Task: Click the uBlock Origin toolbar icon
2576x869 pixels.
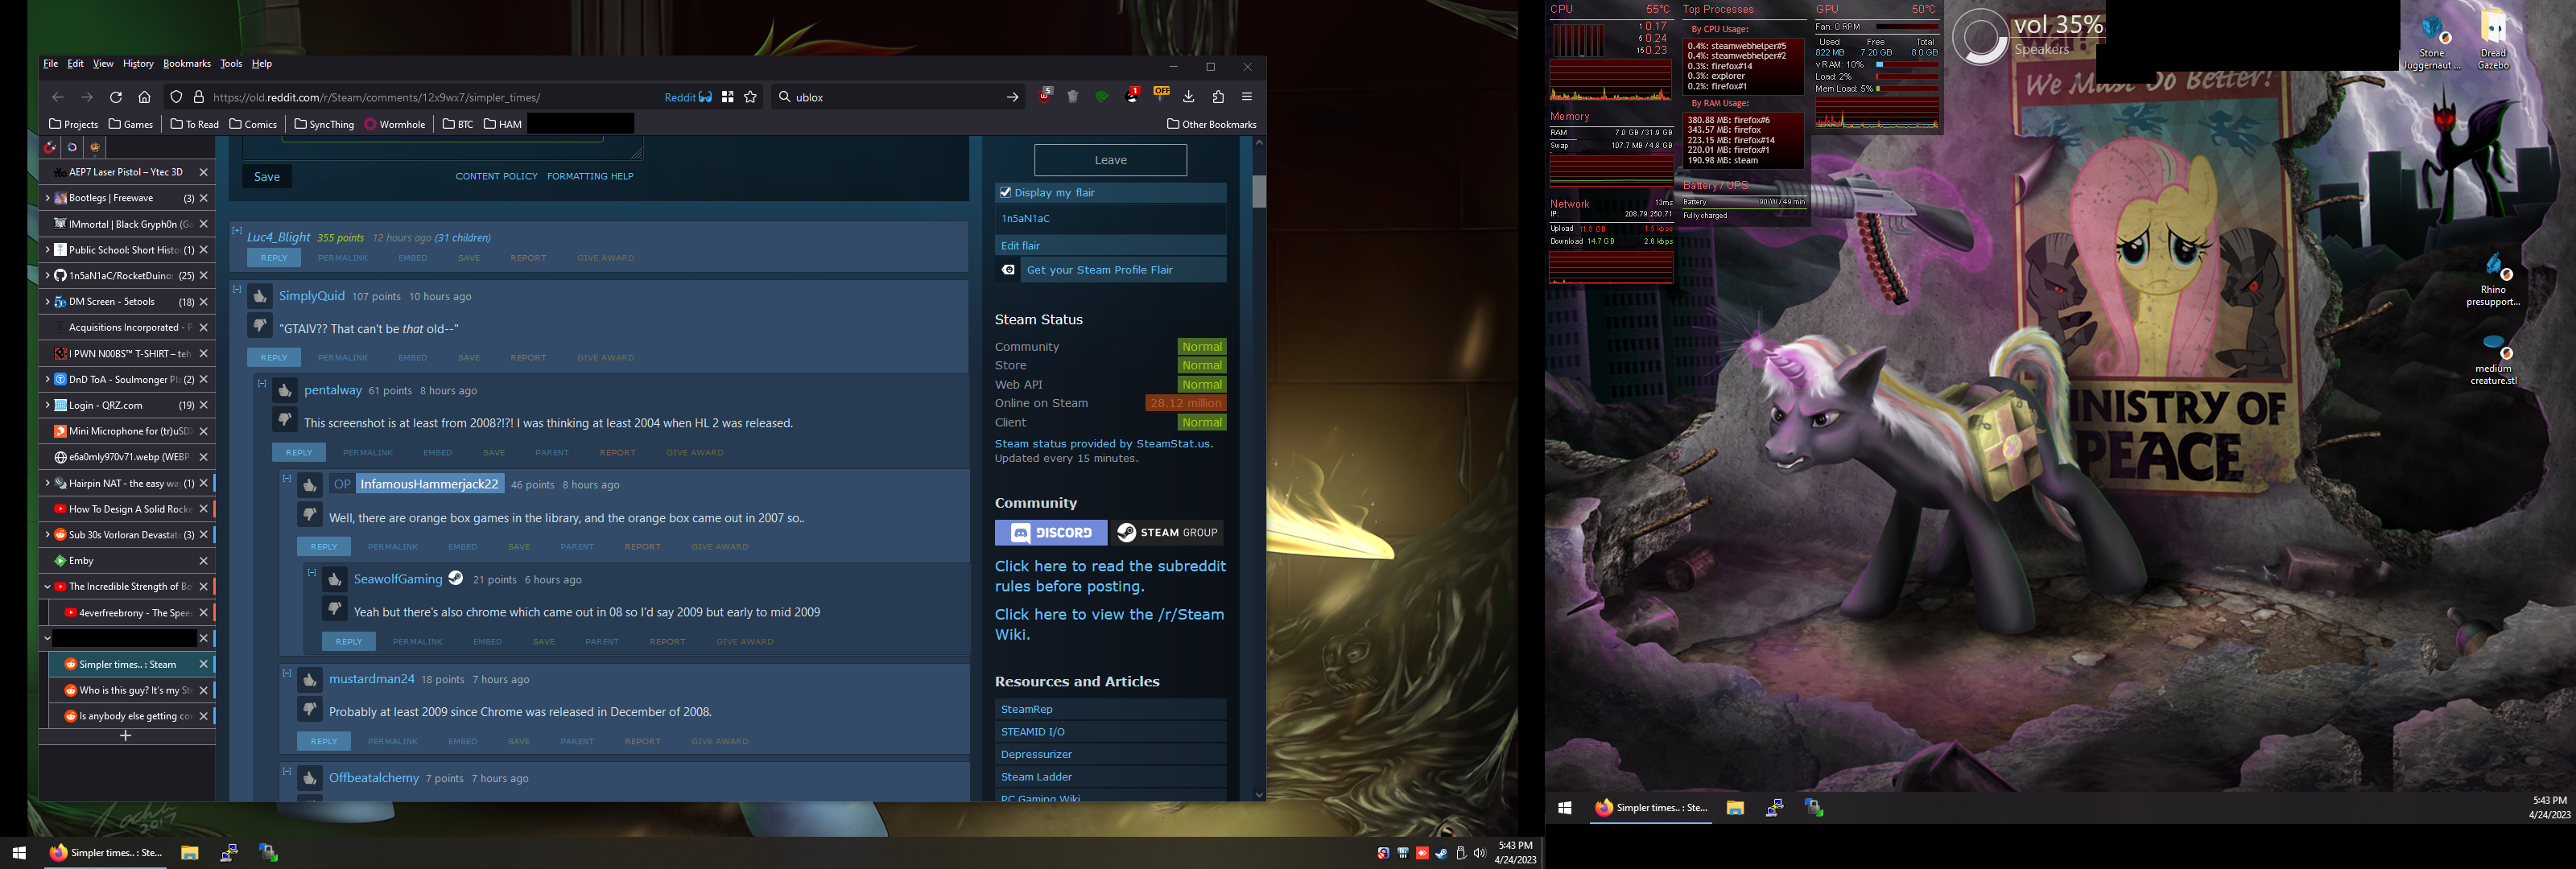Action: tap(1045, 96)
